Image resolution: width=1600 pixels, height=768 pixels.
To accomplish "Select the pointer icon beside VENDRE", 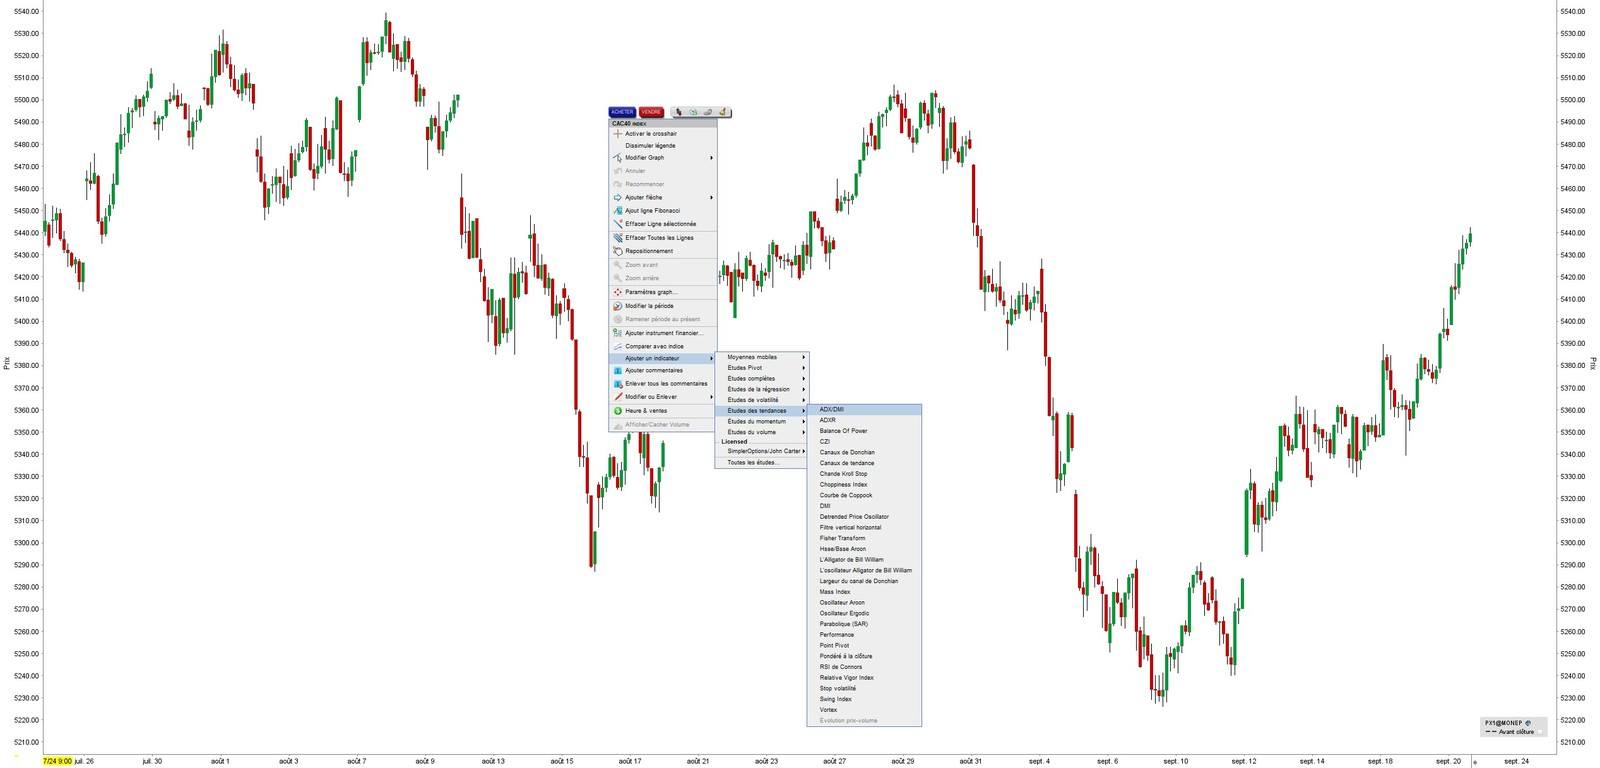I will pos(679,112).
